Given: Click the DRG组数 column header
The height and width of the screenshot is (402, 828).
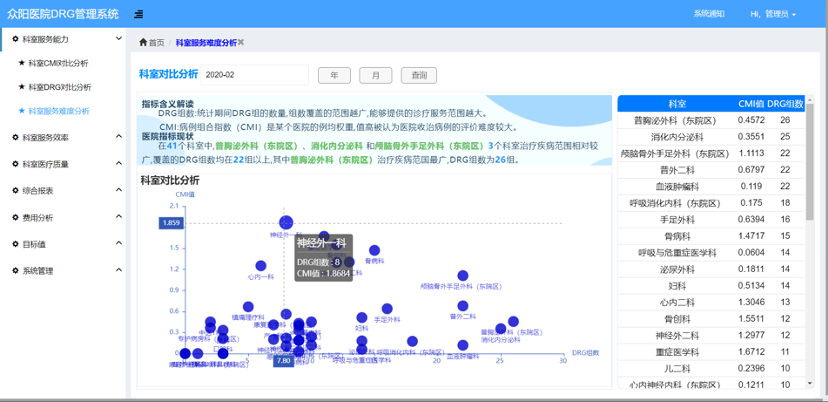Looking at the screenshot, I should tap(785, 104).
